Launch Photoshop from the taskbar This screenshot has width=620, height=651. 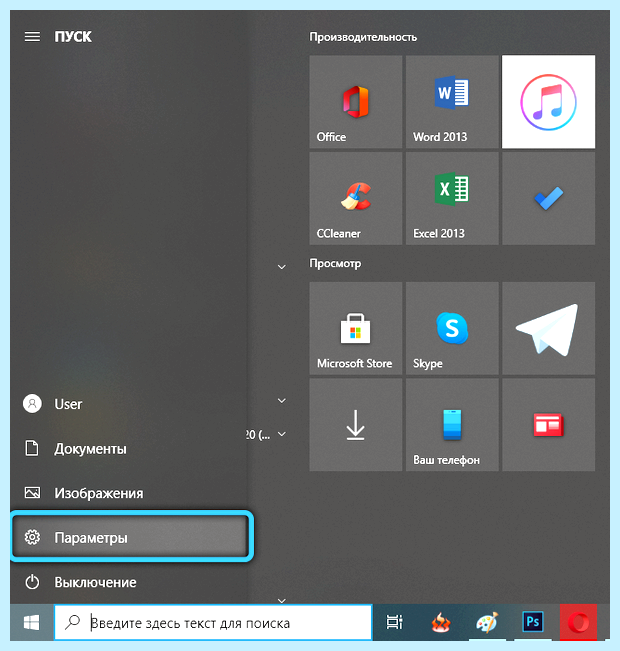(x=533, y=622)
